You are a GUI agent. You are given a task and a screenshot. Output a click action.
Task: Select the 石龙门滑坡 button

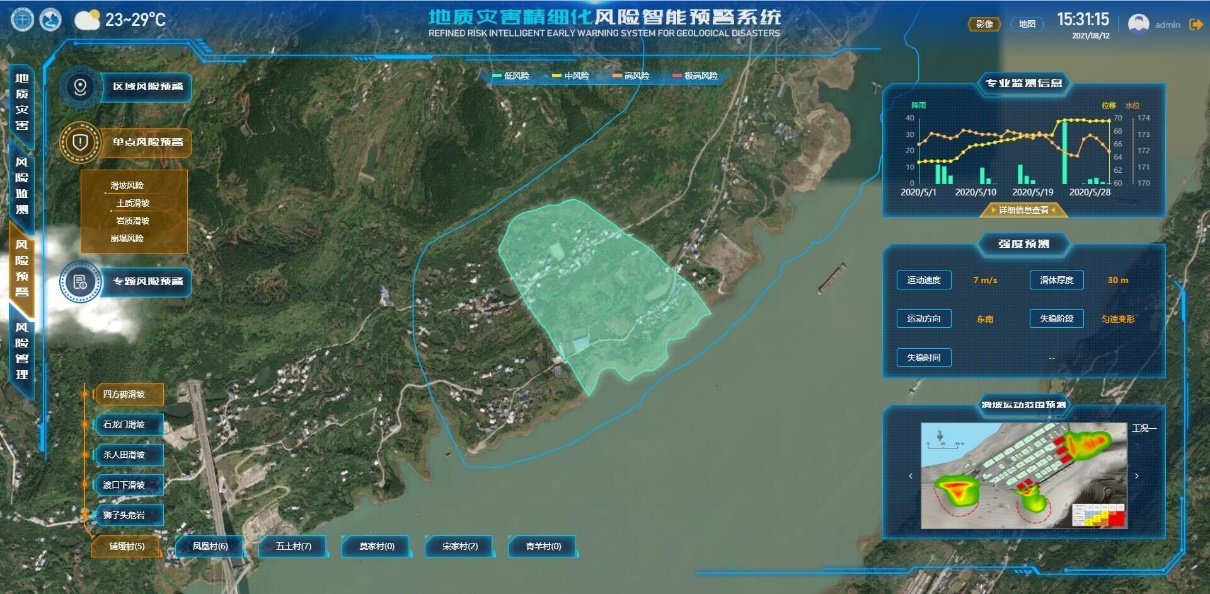click(x=125, y=424)
